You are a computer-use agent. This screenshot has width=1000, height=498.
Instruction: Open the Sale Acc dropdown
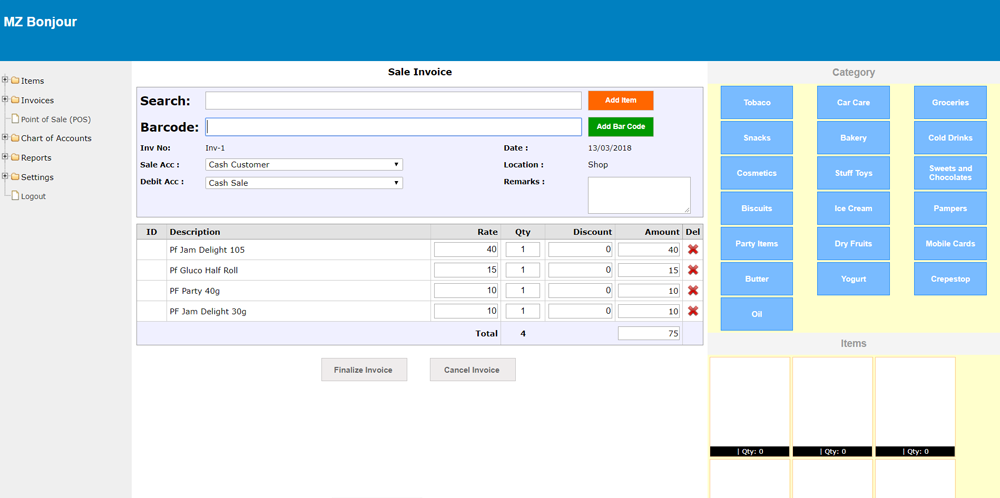(304, 164)
